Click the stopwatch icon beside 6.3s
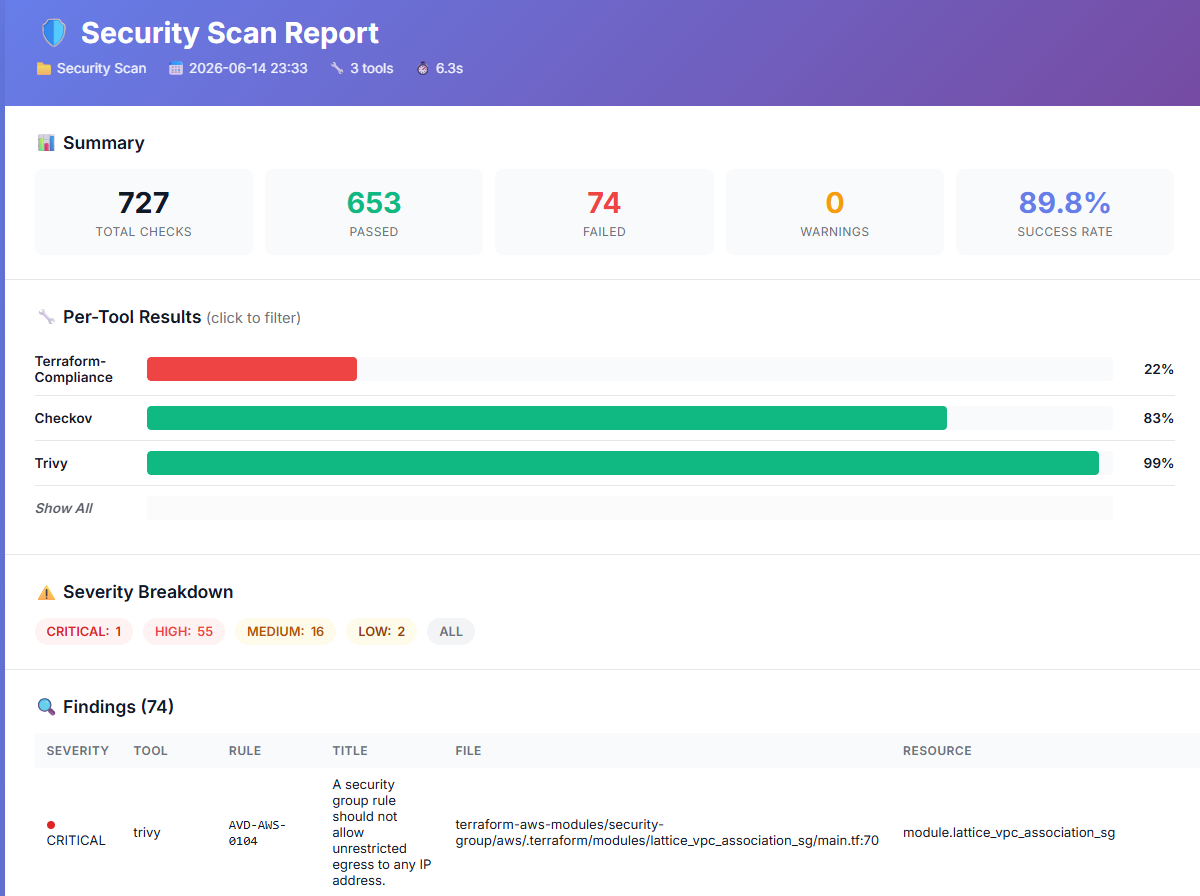Image resolution: width=1200 pixels, height=896 pixels. tap(423, 69)
